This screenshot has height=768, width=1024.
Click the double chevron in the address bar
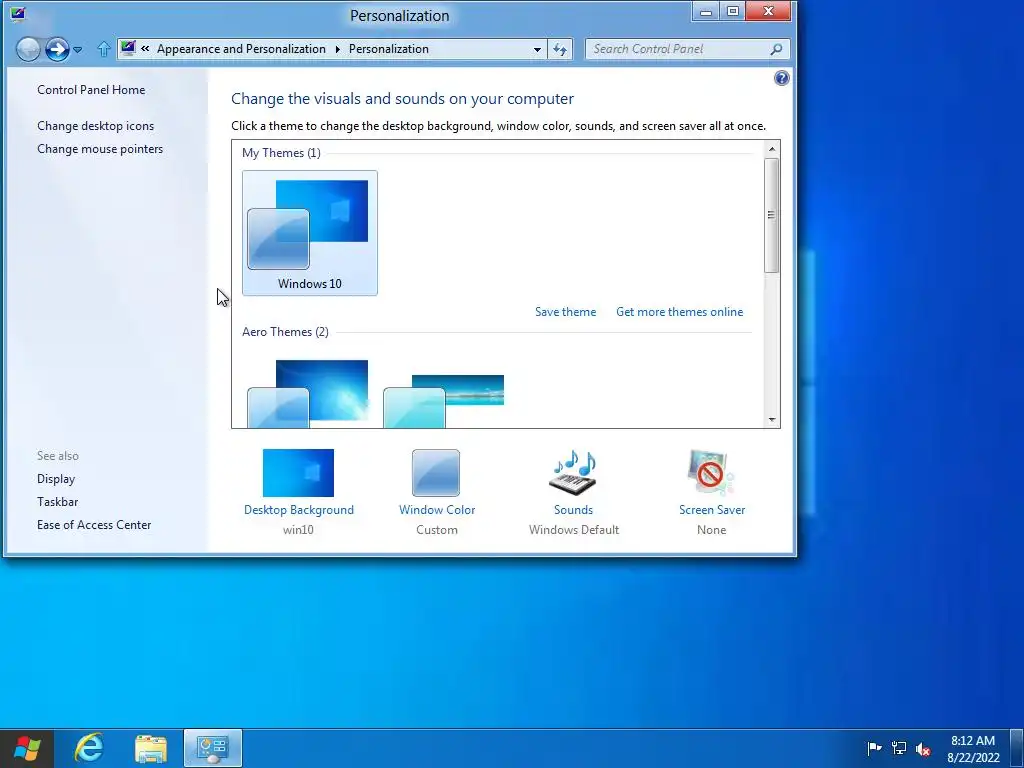click(x=145, y=48)
